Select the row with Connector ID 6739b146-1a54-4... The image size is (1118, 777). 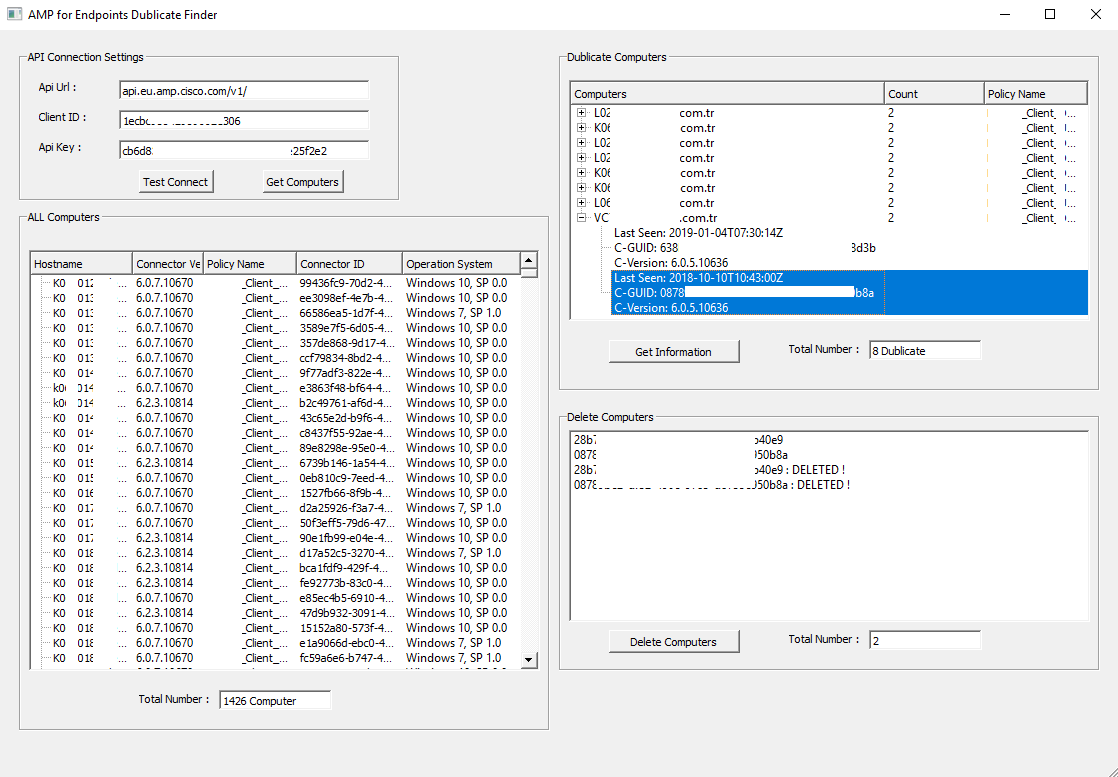[x=275, y=463]
